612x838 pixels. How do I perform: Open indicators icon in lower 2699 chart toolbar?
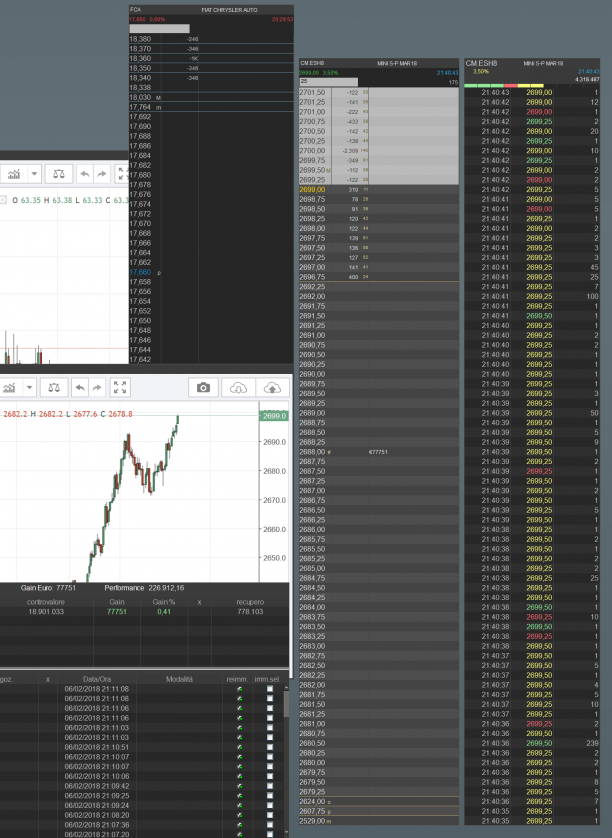[10, 387]
